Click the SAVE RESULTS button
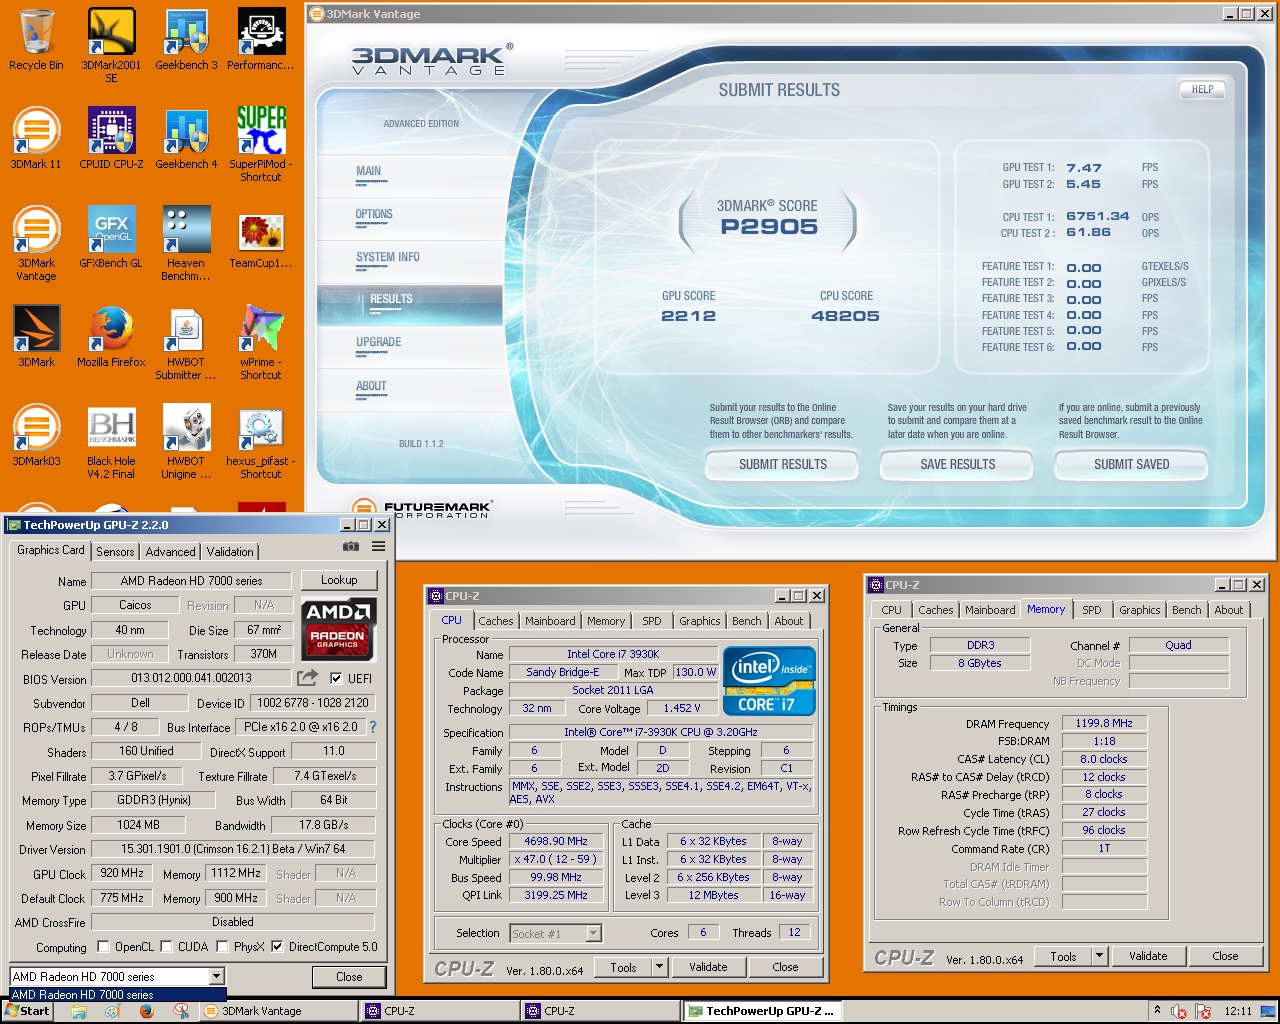 pos(957,465)
